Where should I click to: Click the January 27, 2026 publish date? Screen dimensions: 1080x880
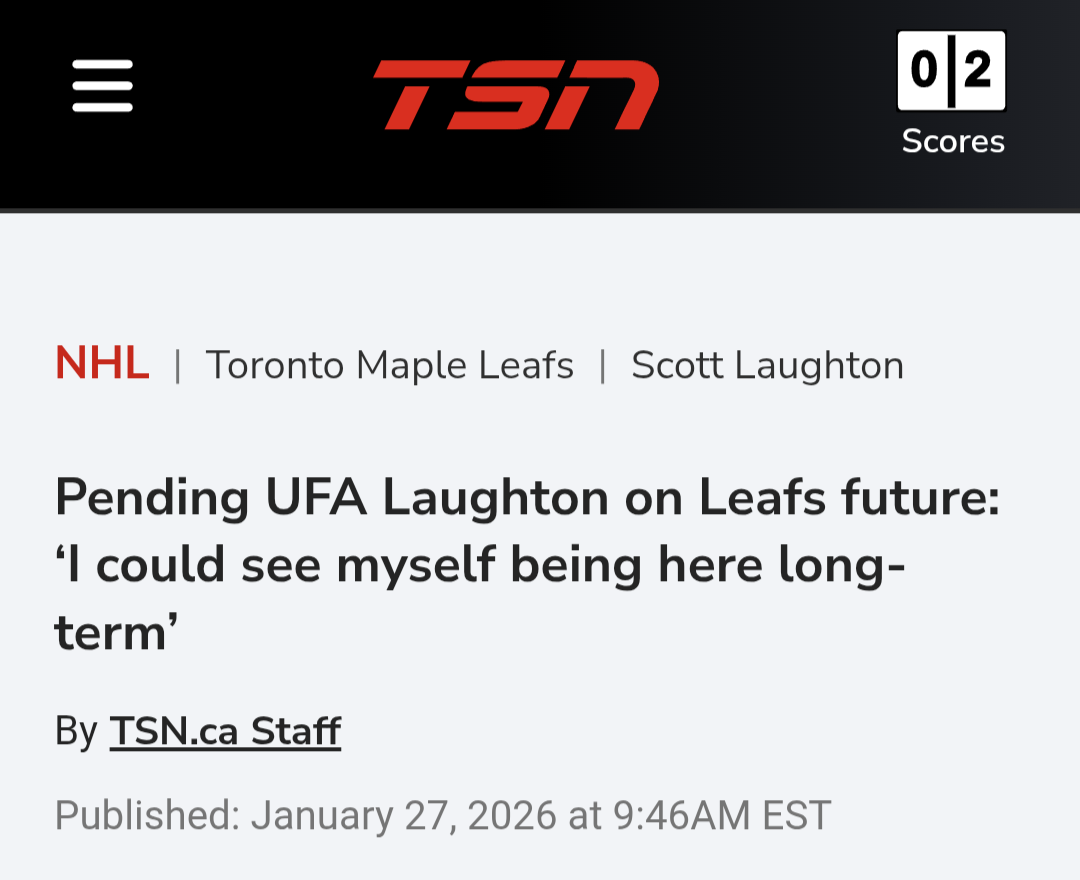pos(403,815)
